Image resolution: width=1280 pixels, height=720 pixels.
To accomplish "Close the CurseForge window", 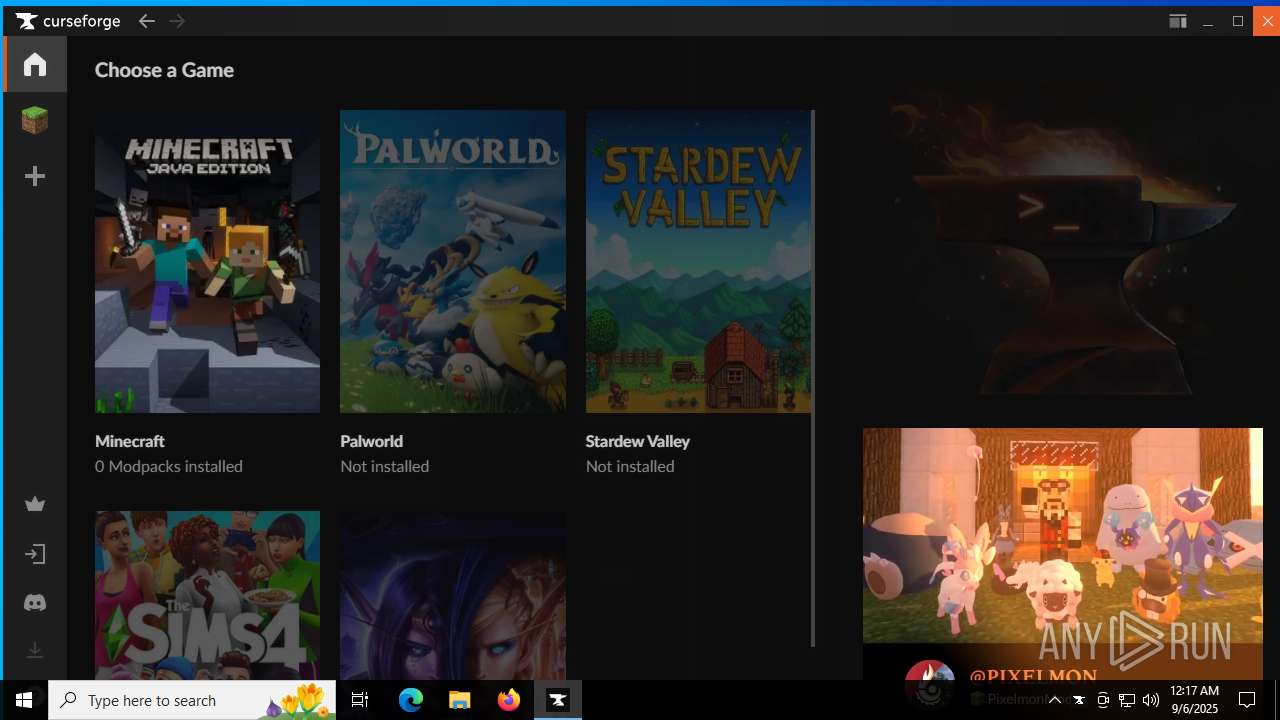I will [1267, 21].
